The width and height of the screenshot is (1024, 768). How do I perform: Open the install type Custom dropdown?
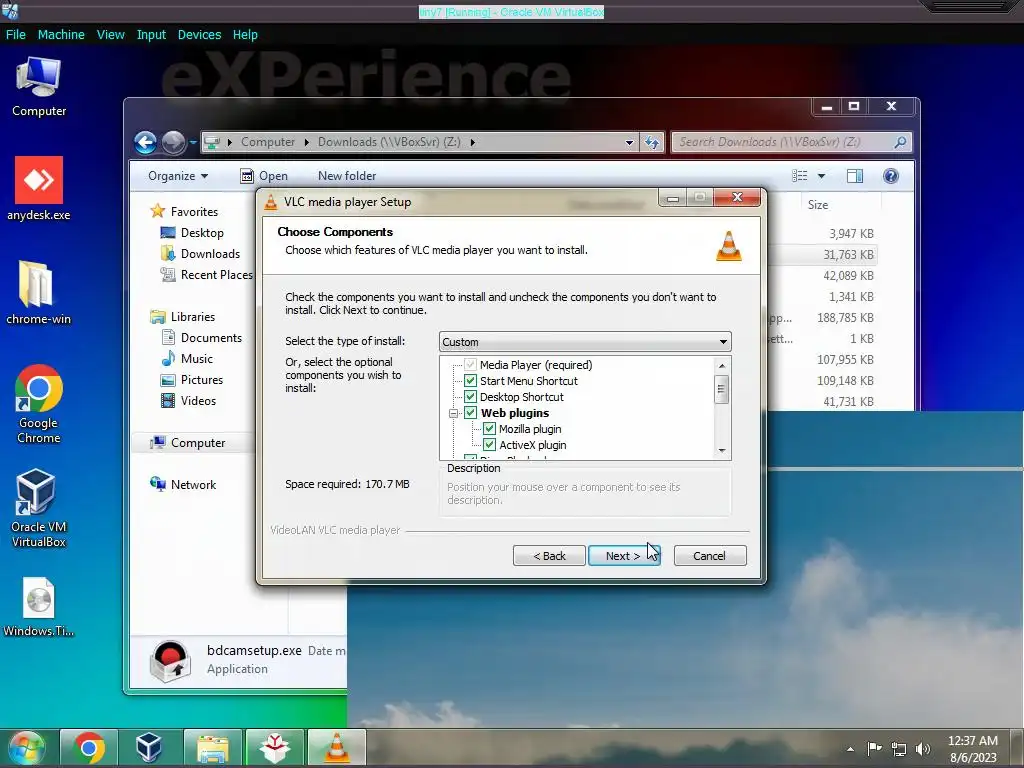point(585,342)
